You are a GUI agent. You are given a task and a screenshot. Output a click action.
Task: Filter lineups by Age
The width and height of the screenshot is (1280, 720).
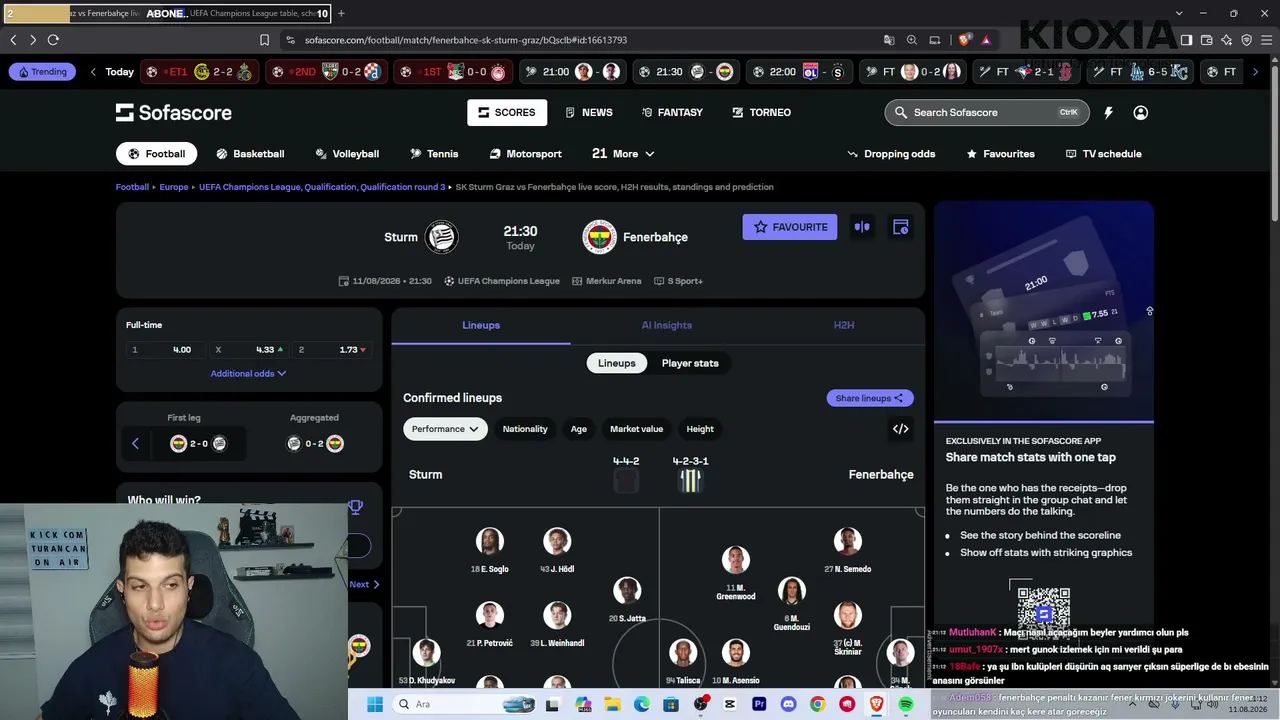579,429
